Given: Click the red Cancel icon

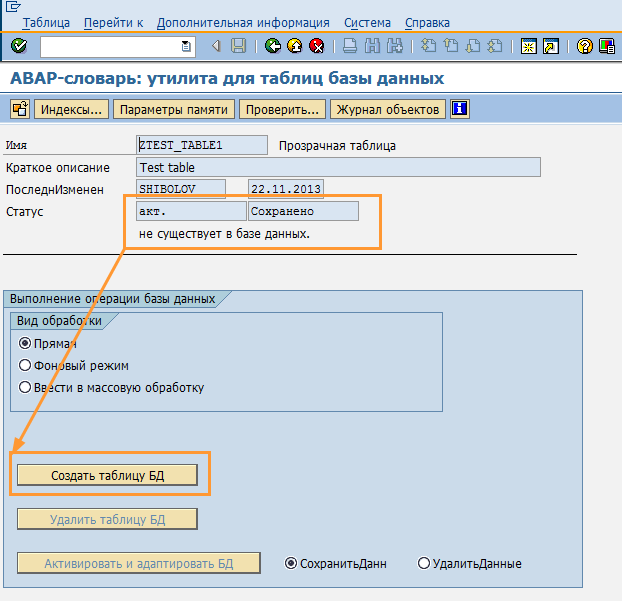Looking at the screenshot, I should coord(317,46).
